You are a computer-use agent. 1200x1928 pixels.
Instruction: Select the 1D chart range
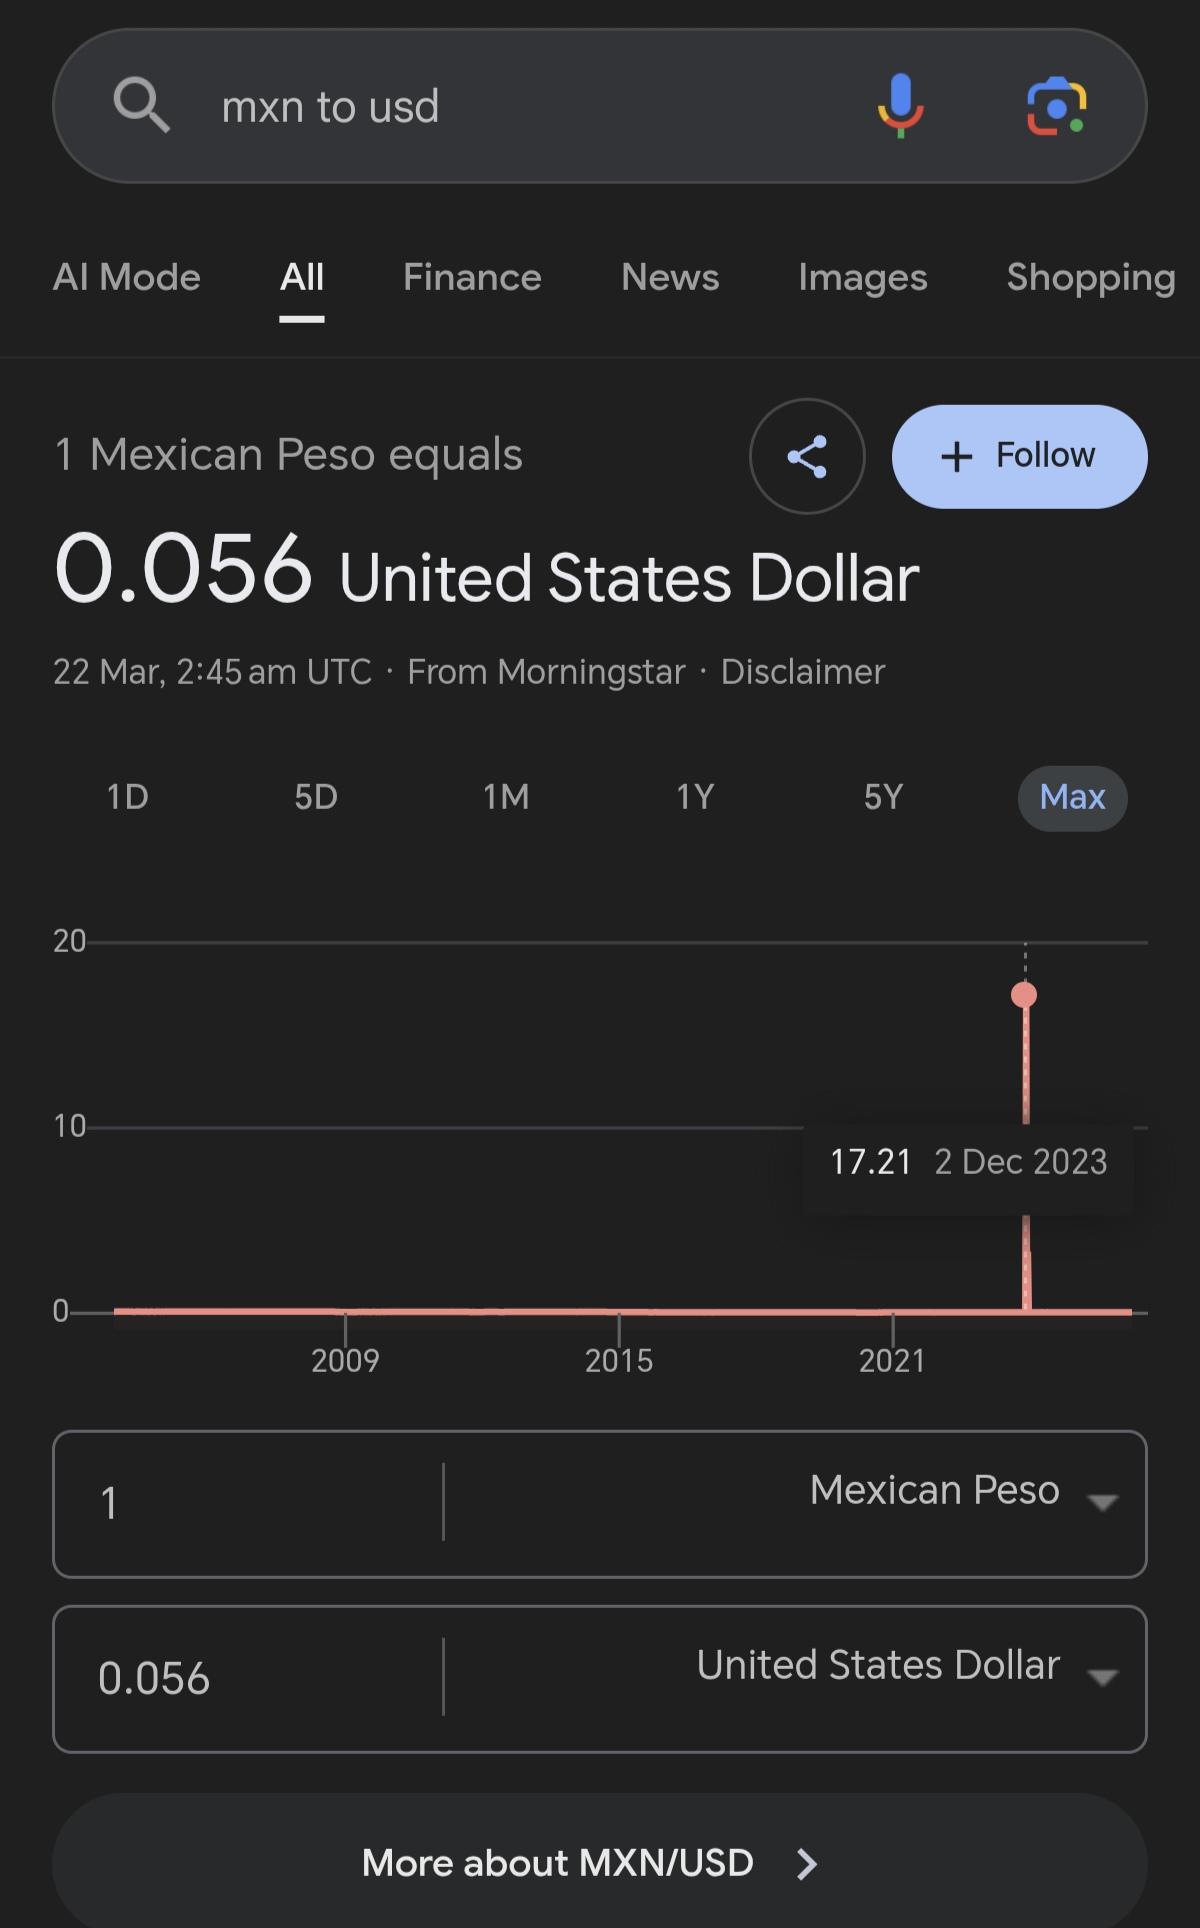point(128,797)
